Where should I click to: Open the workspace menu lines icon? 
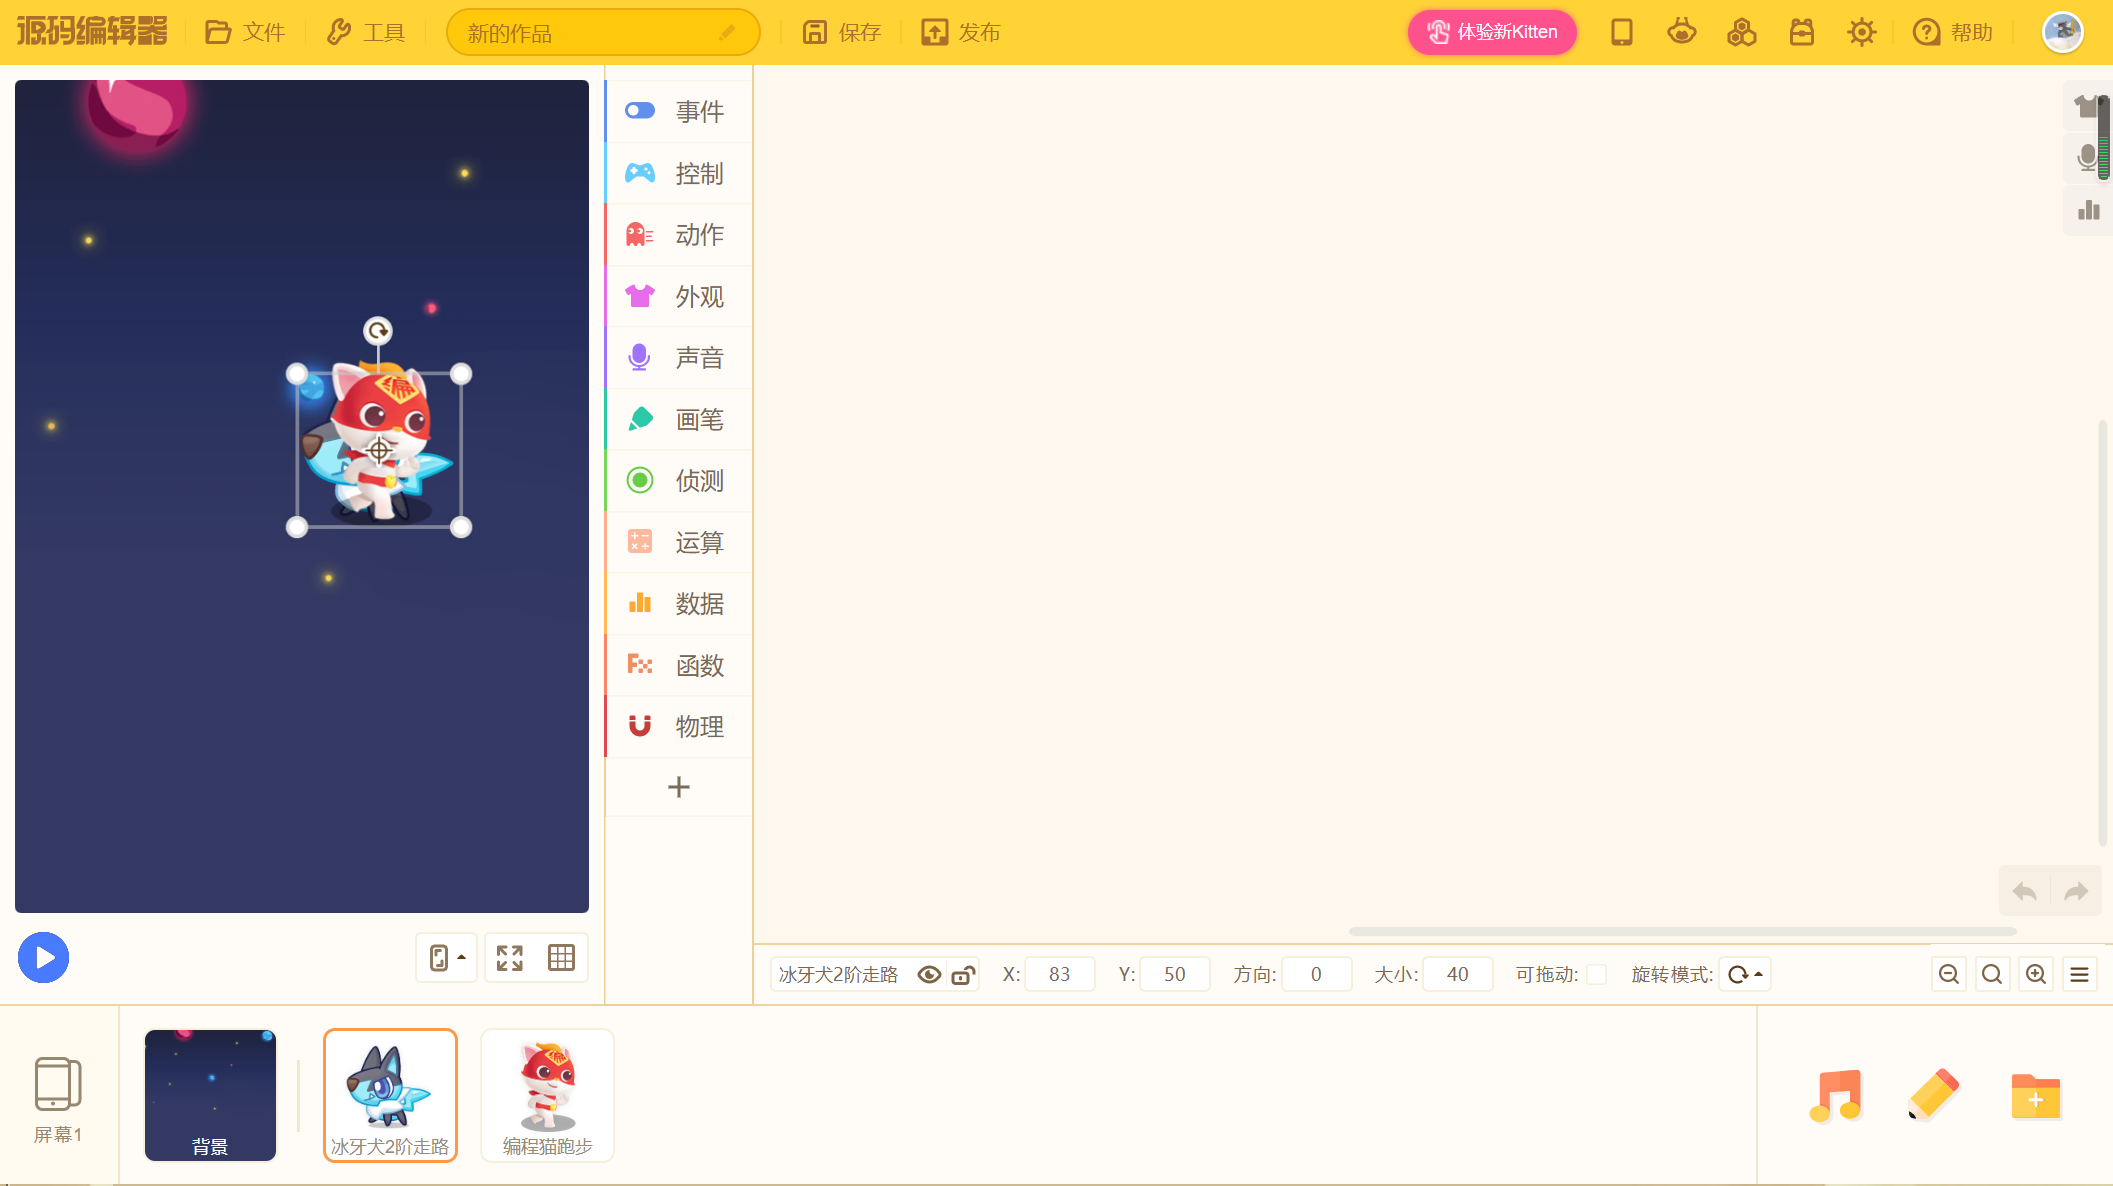(x=2080, y=974)
